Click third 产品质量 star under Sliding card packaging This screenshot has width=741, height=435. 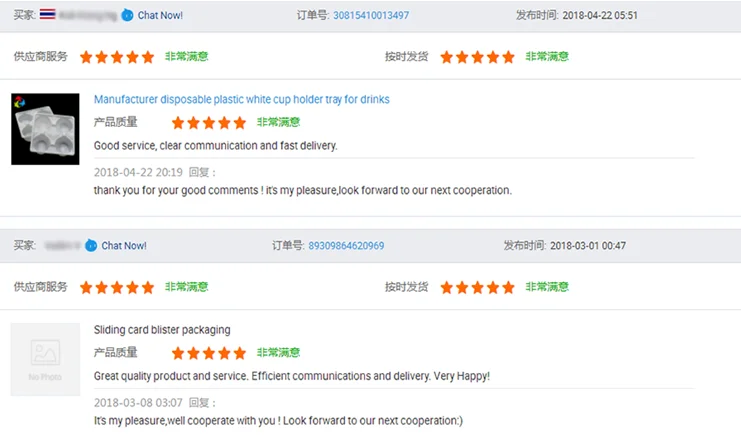(x=209, y=353)
